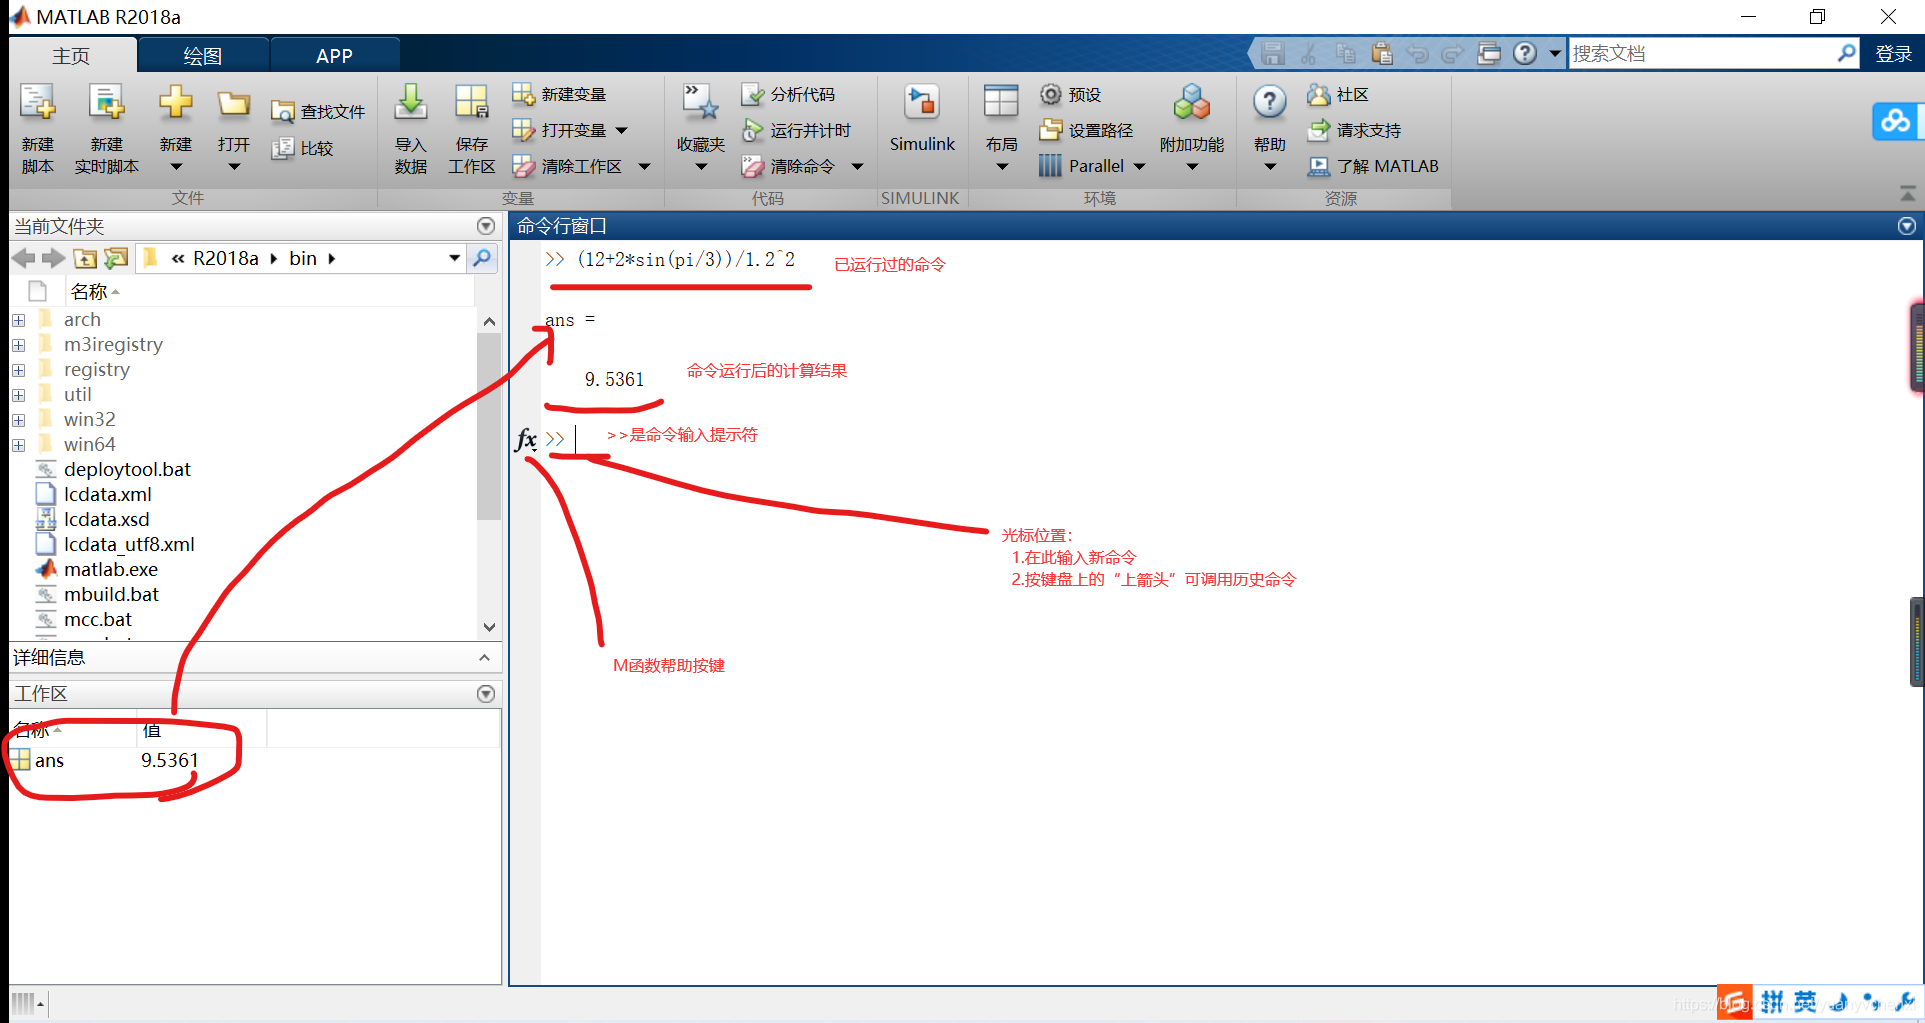1925x1023 pixels.
Task: Click the Favorites (收藏夹) icon
Action: pyautogui.click(x=700, y=104)
